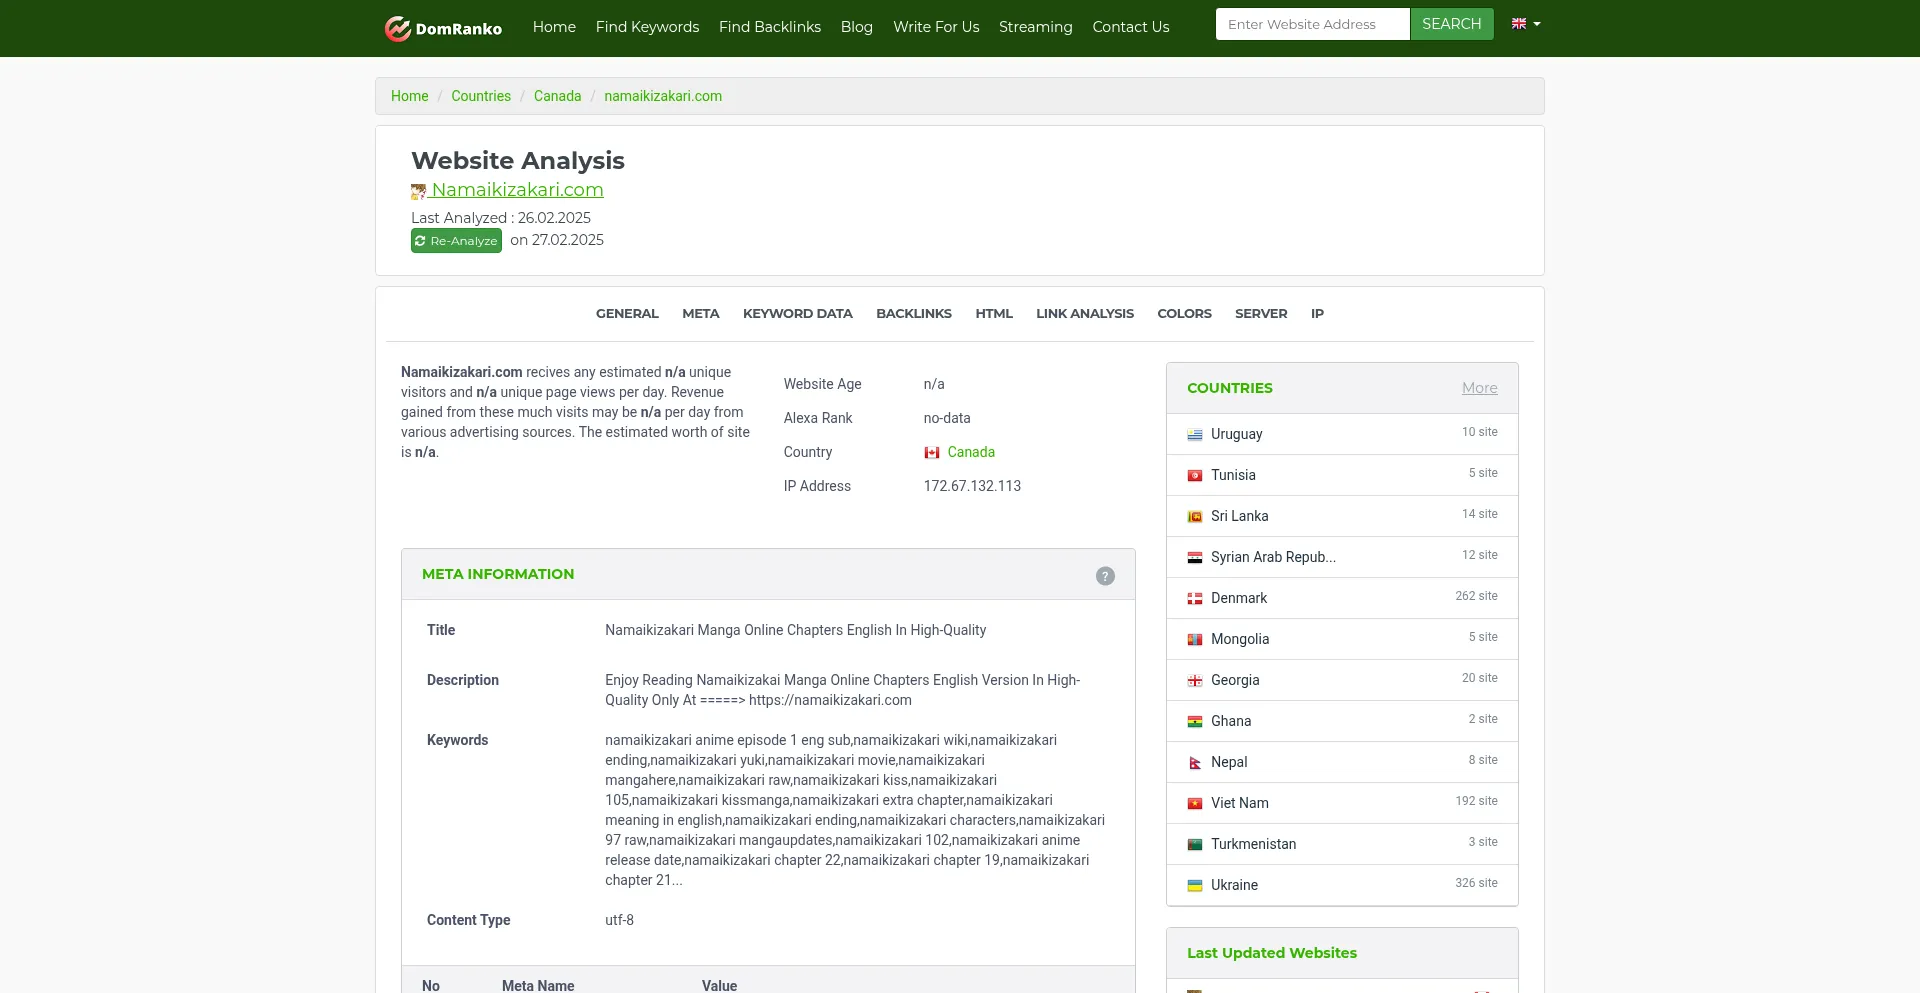Click More in Countries panel

[1479, 388]
